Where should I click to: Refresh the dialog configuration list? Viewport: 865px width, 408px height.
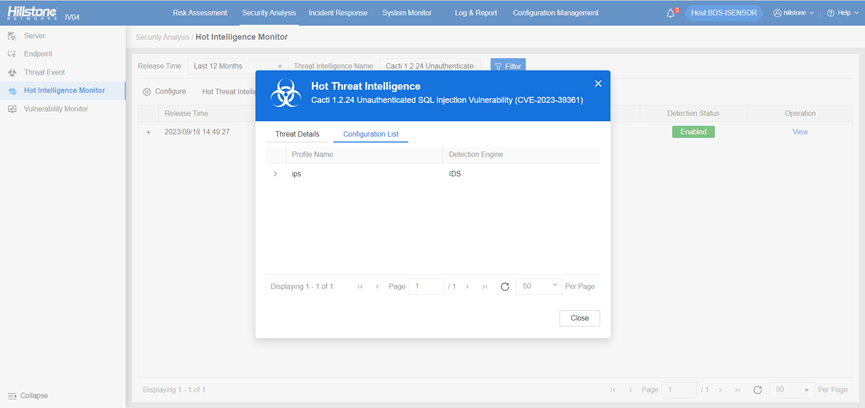[504, 287]
